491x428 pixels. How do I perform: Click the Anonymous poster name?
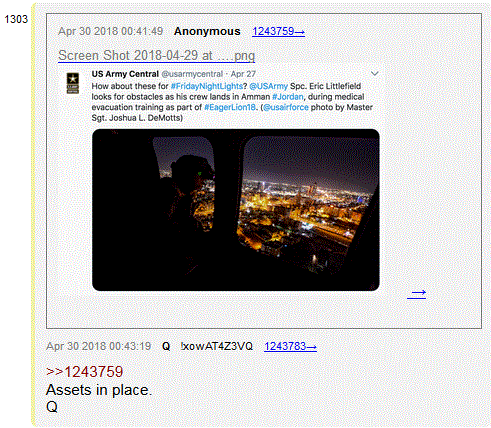(207, 31)
